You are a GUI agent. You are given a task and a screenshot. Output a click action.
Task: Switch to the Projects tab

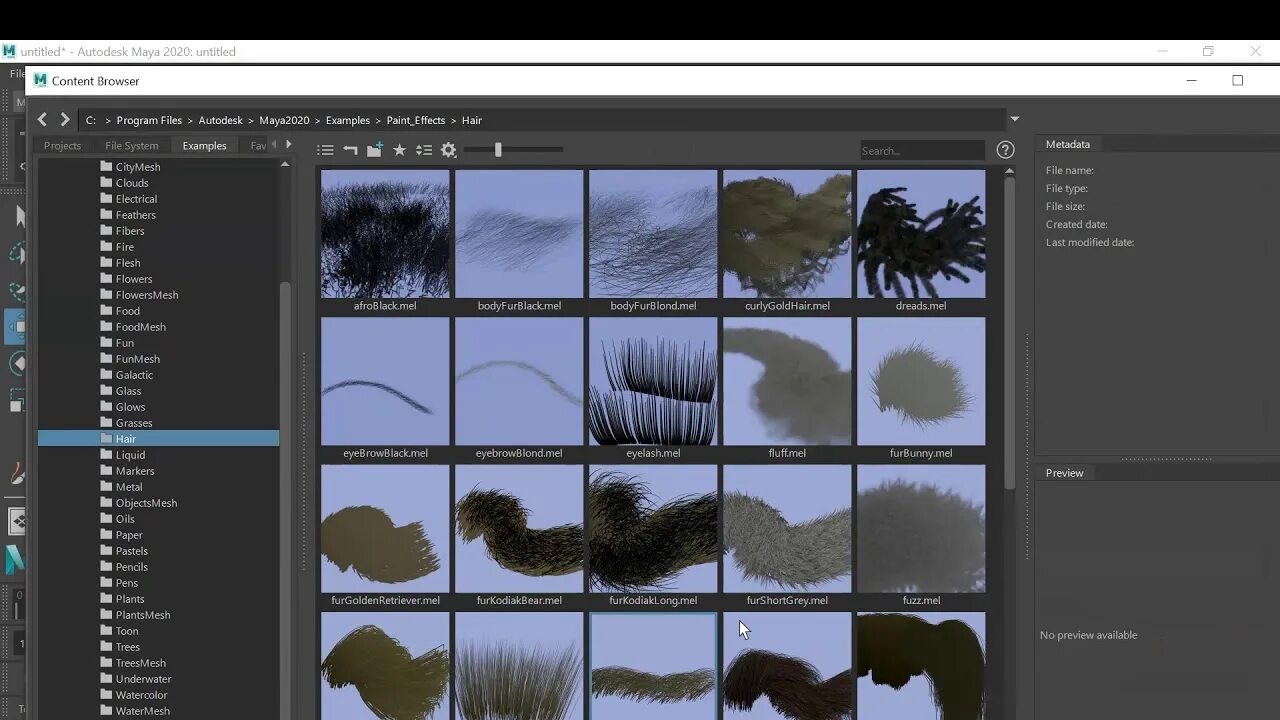click(x=62, y=146)
